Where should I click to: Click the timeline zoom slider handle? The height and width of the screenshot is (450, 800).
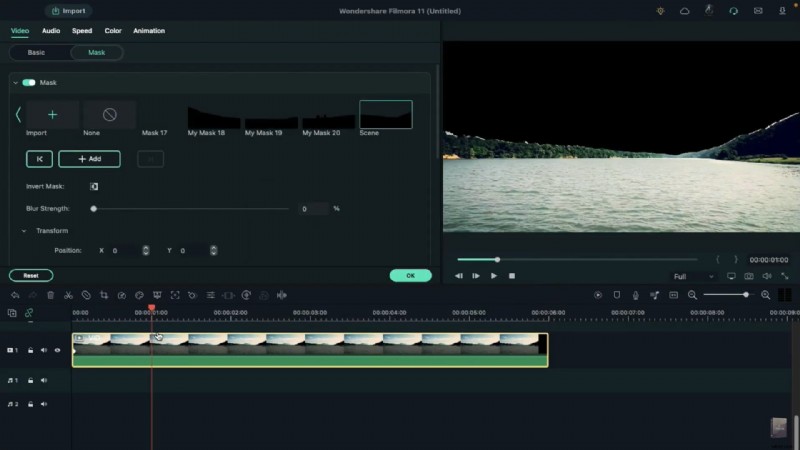tap(746, 295)
